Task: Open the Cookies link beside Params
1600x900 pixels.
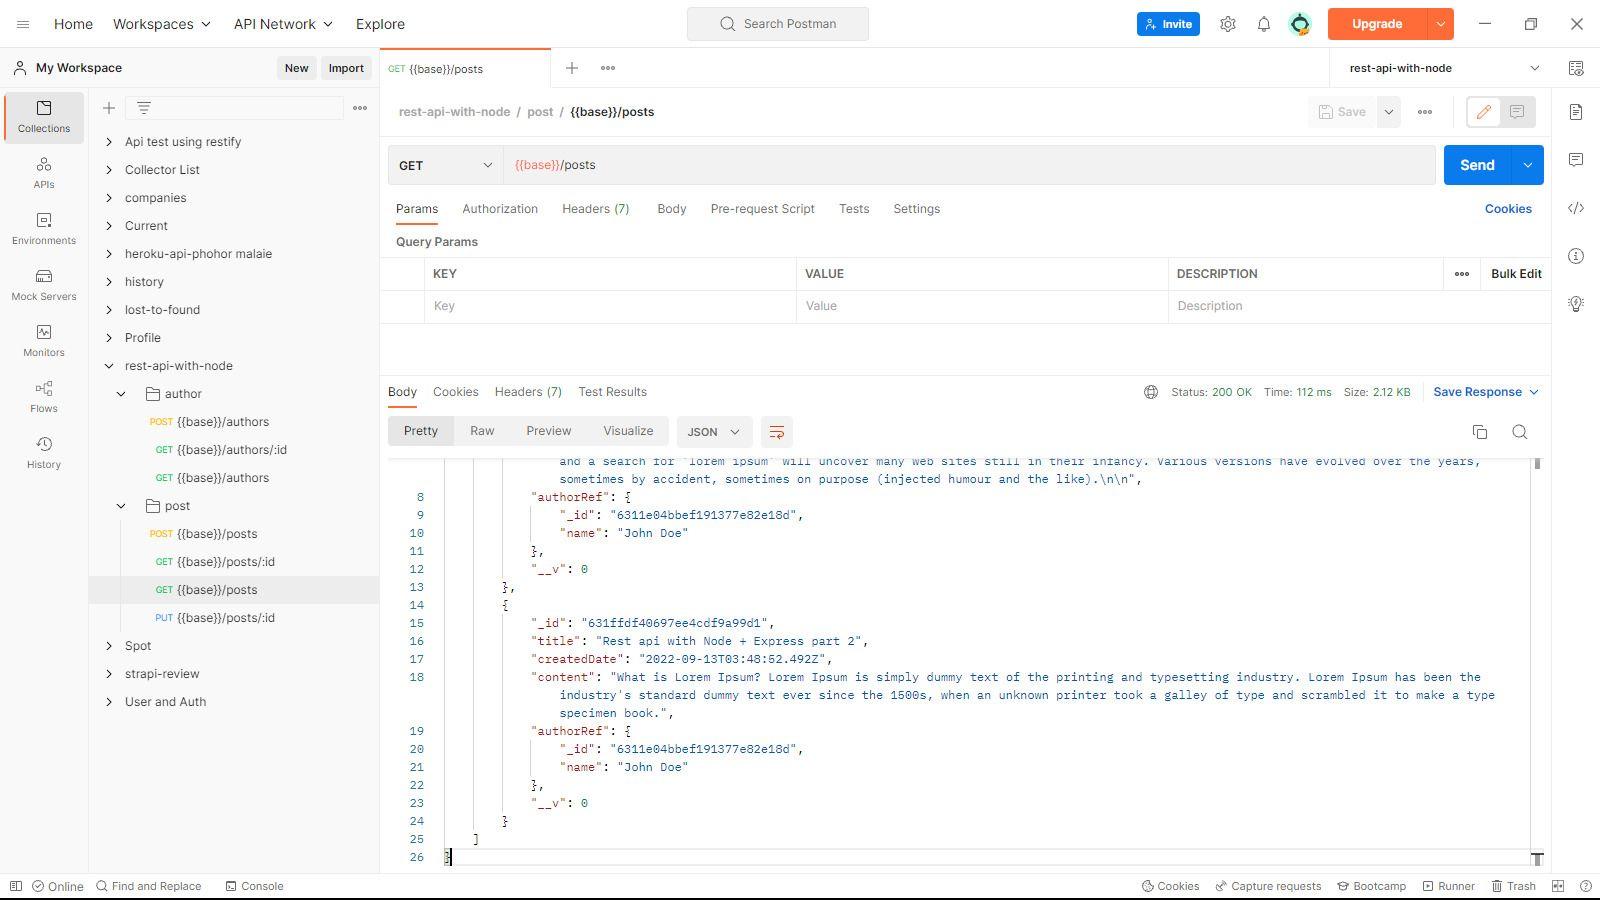Action: [1508, 209]
